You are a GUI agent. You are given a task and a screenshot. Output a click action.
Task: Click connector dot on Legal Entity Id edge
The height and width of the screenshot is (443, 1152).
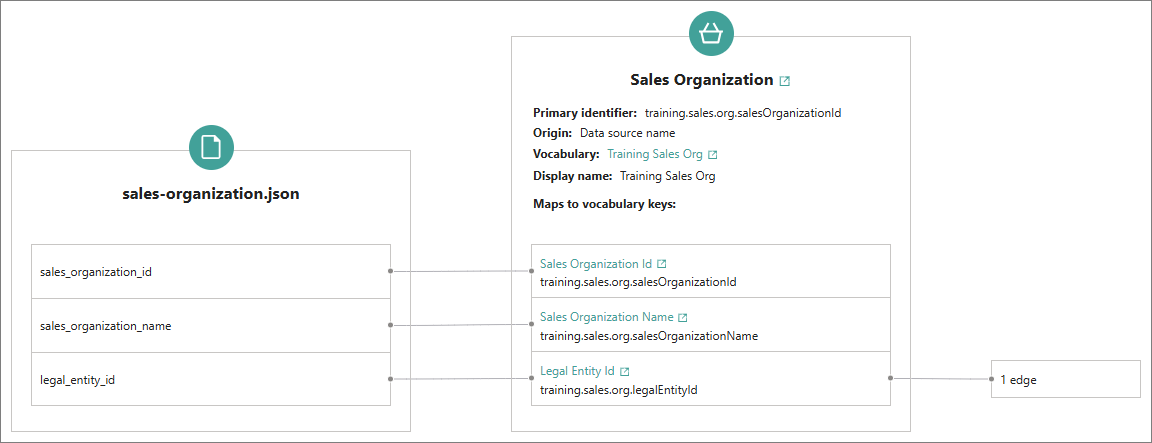(890, 378)
